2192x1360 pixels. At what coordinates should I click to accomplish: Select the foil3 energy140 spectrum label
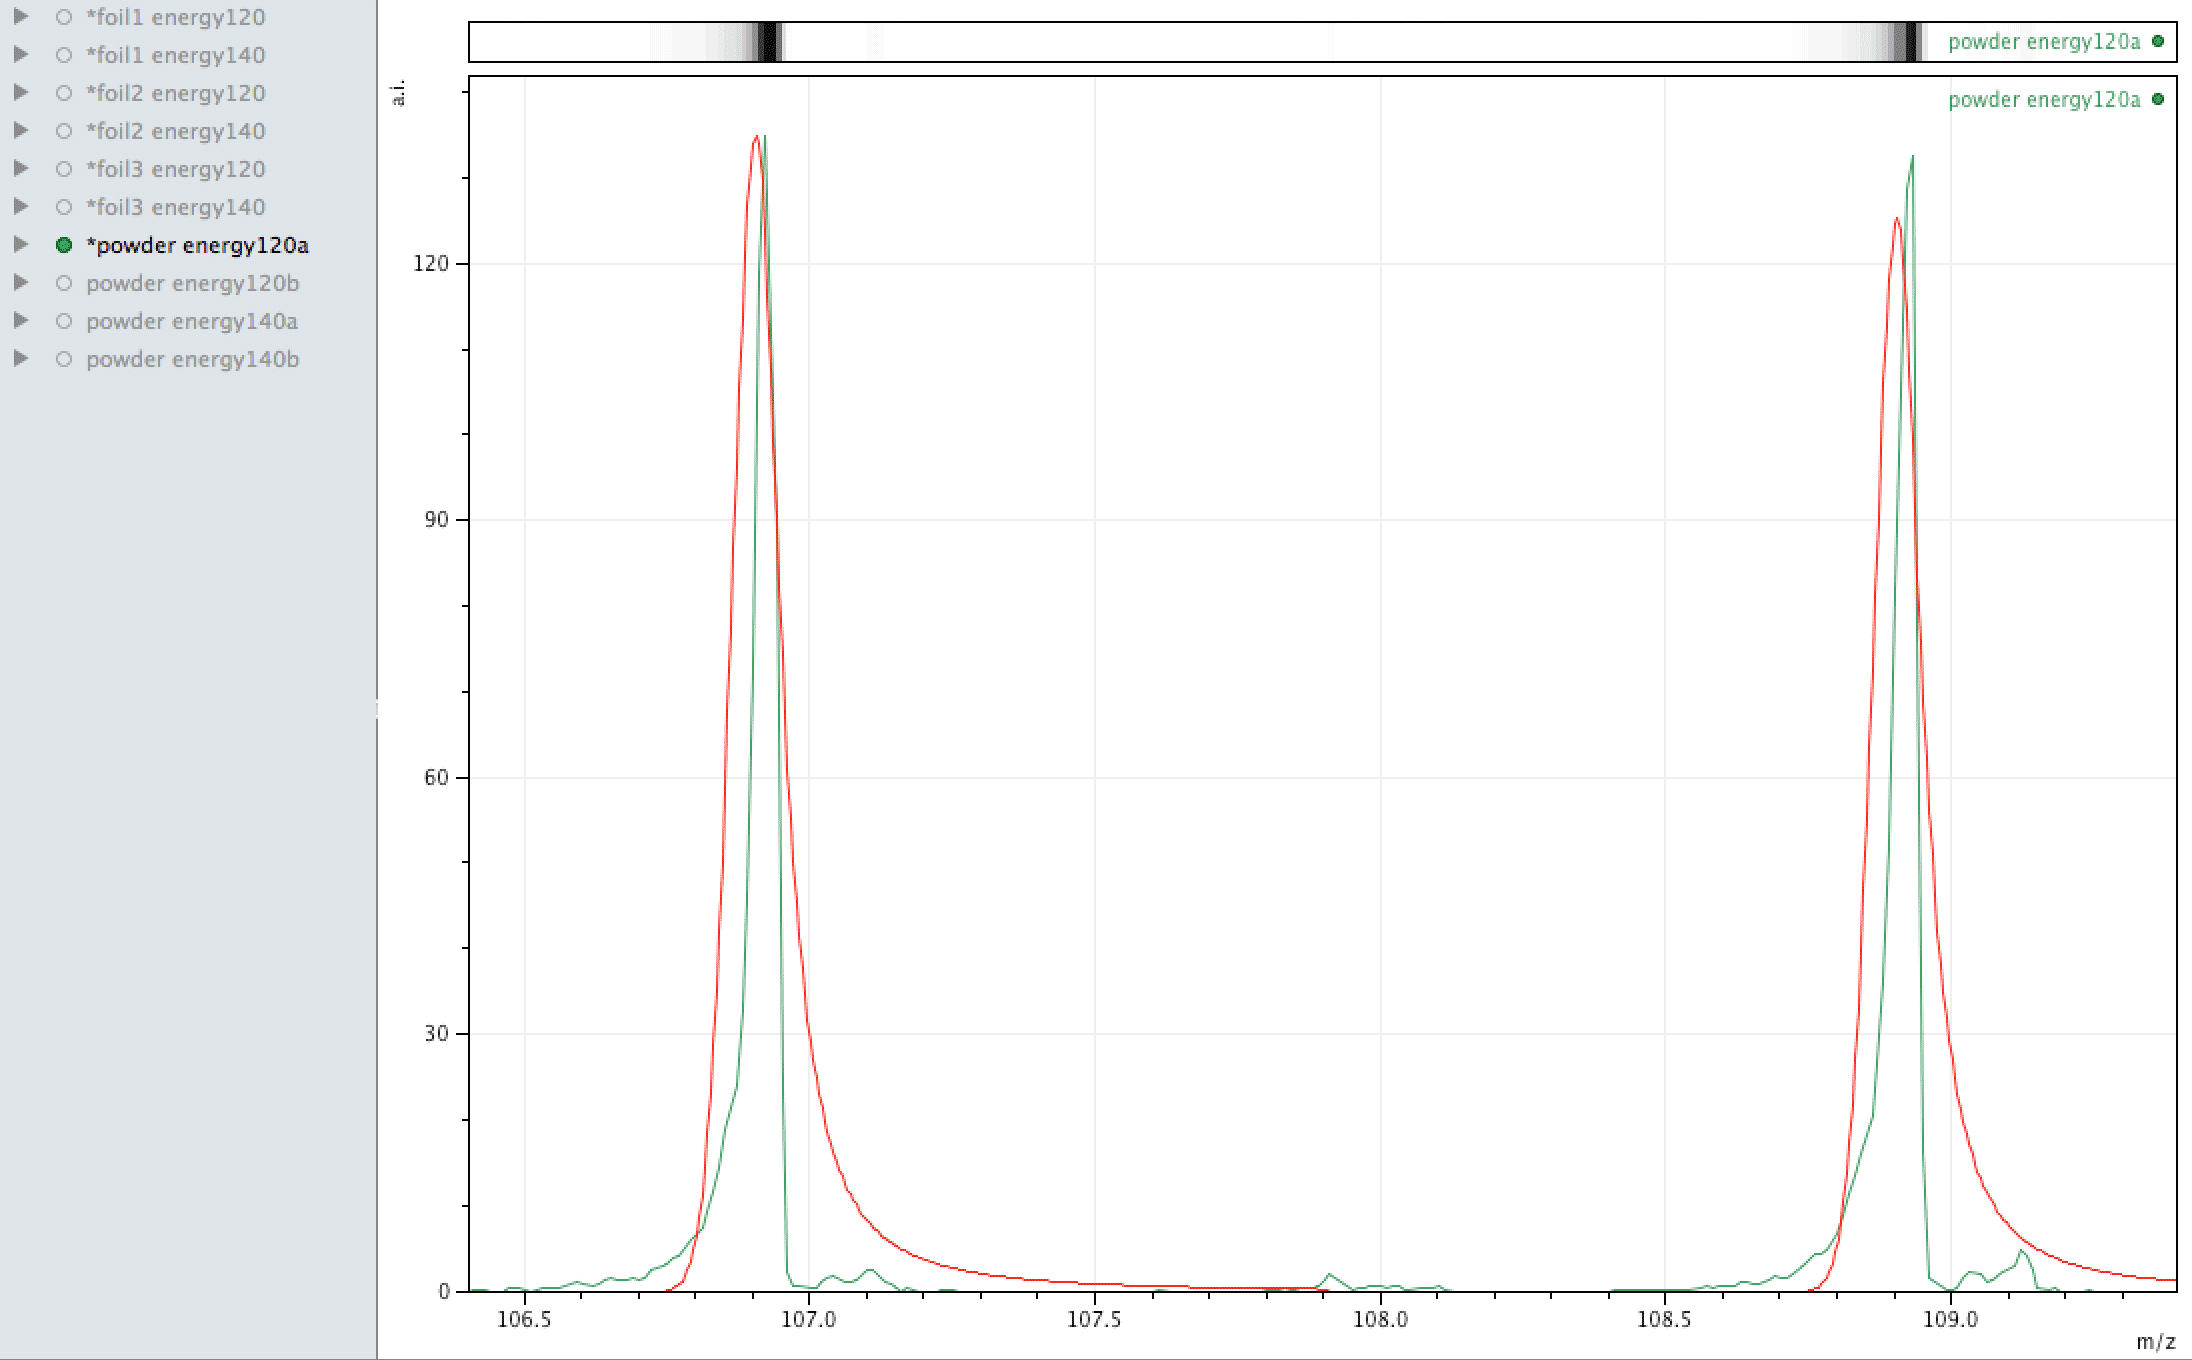[x=175, y=207]
